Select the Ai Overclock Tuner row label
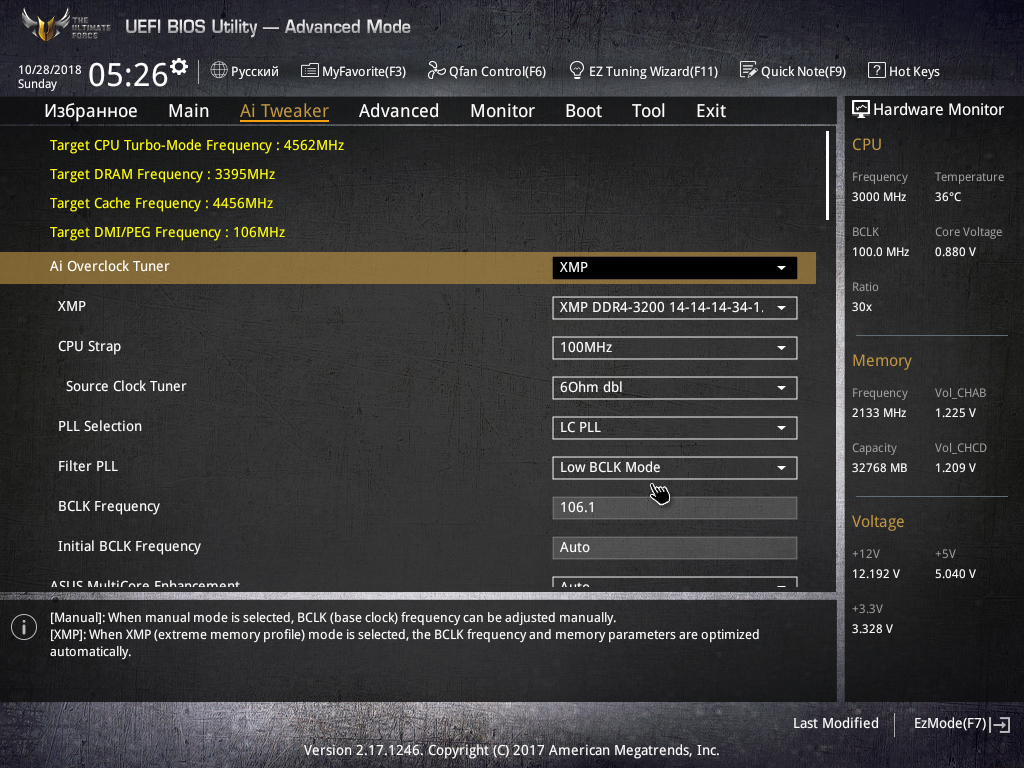This screenshot has height=768, width=1024. pyautogui.click(x=110, y=266)
